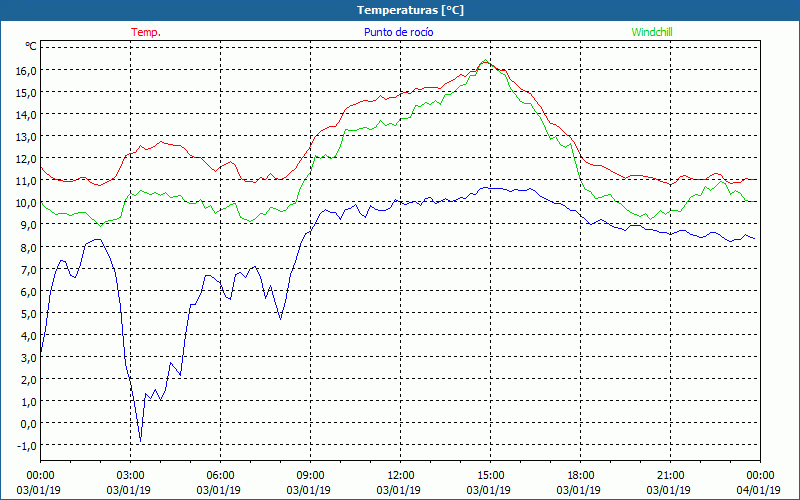This screenshot has width=800, height=500.
Task: Click the '13,0' y-axis value
Action: [26, 136]
